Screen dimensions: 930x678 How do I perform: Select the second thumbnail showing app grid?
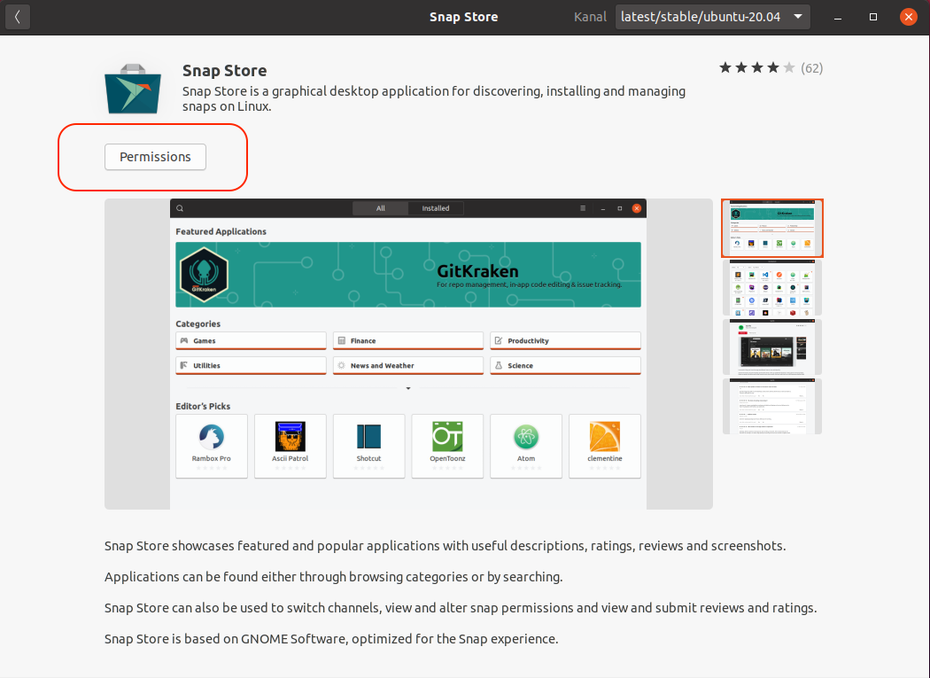(772, 288)
